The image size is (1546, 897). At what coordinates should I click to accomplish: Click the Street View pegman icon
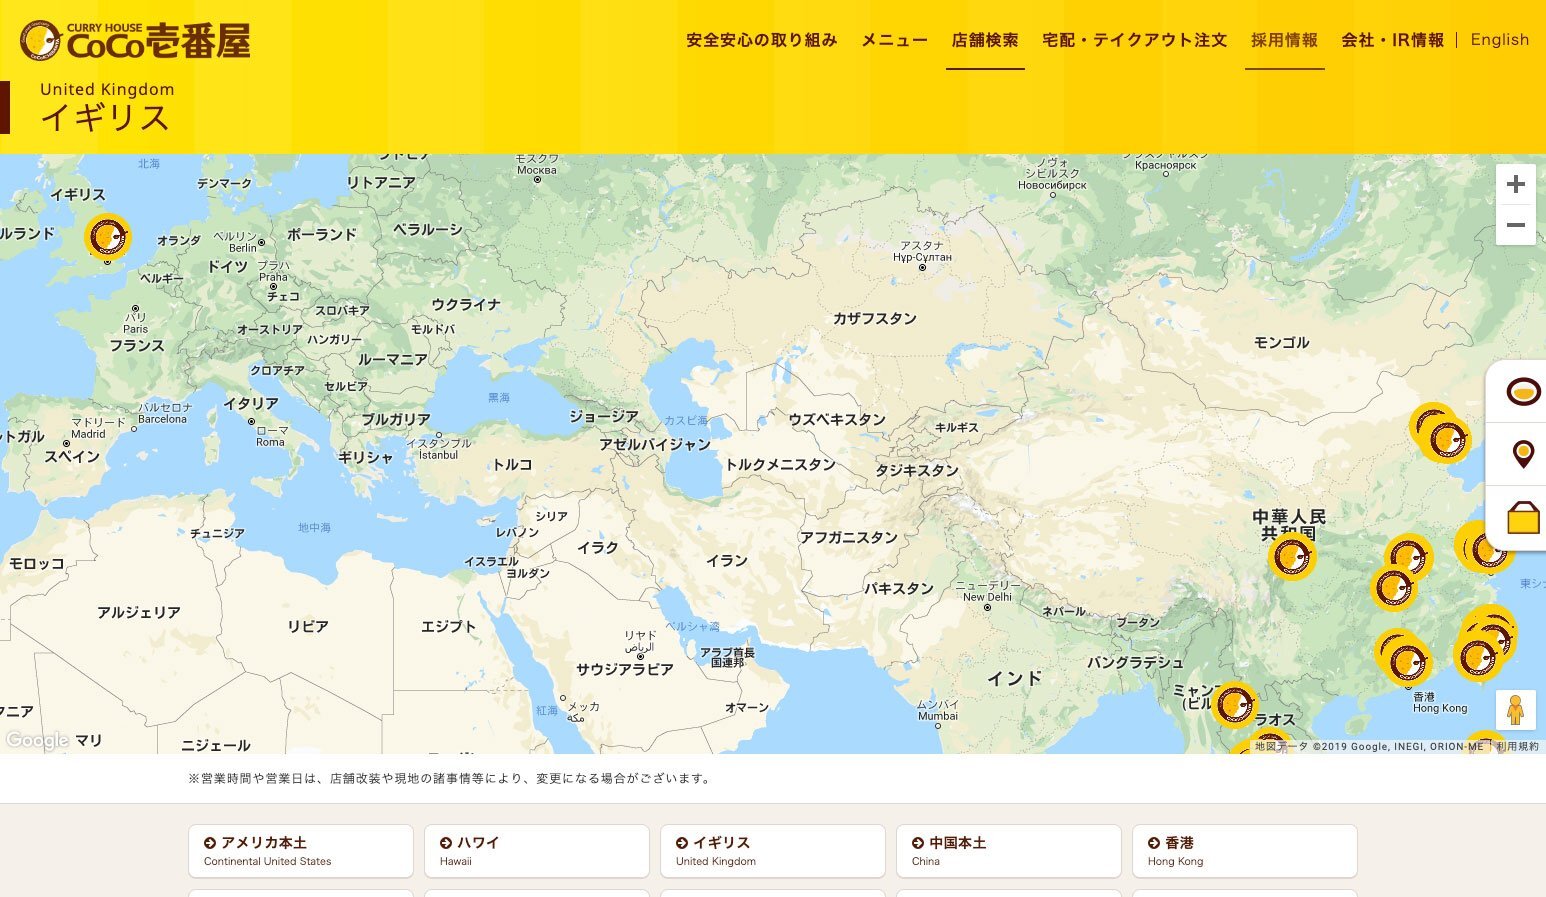1516,710
